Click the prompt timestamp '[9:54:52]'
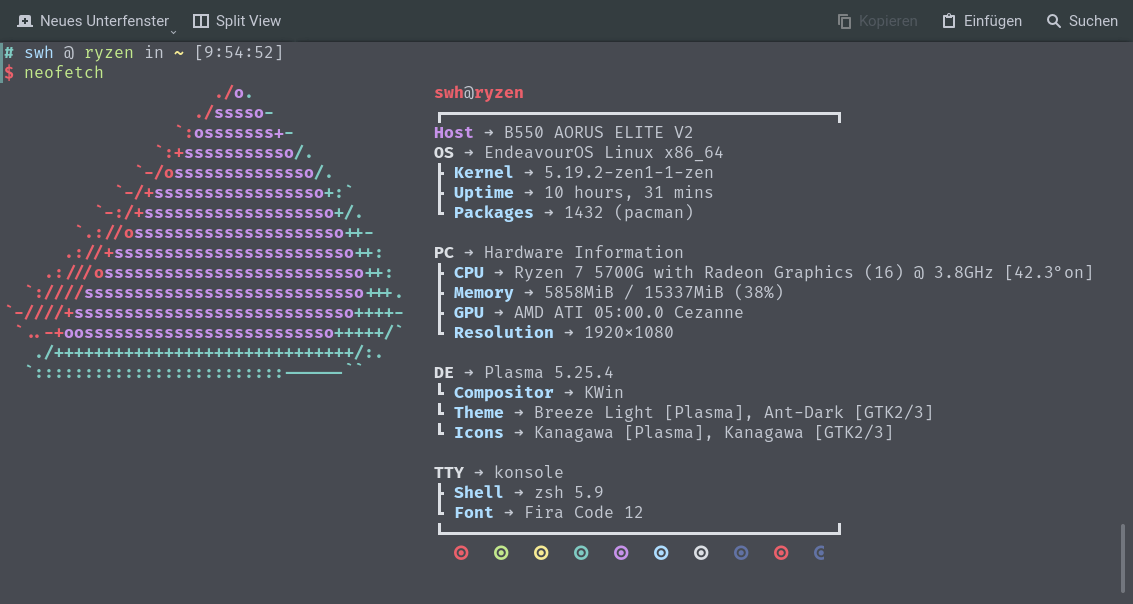 [239, 53]
